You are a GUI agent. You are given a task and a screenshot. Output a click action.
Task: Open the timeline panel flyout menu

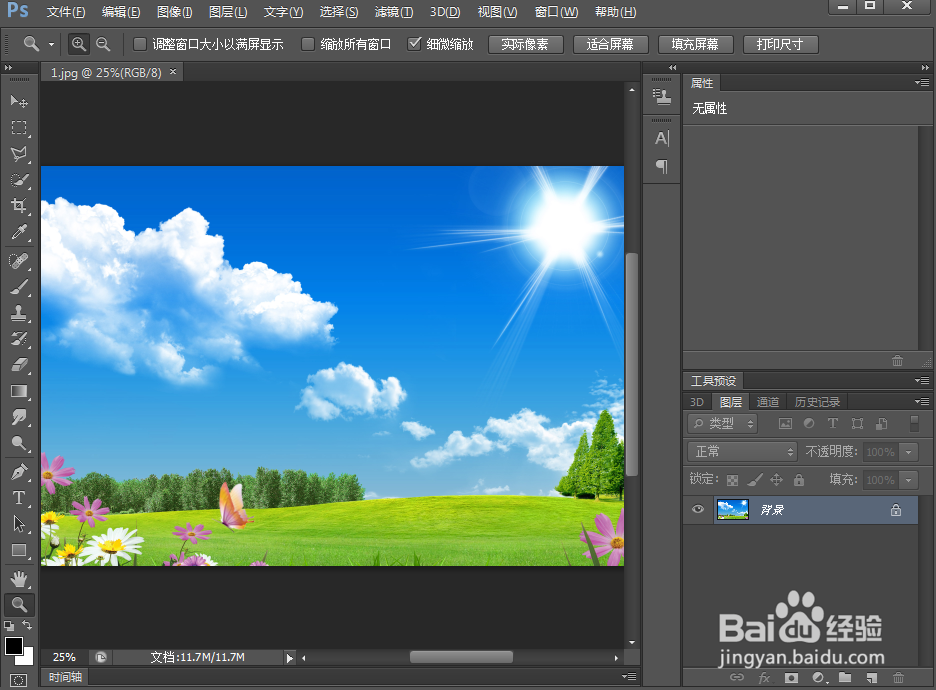pos(629,676)
